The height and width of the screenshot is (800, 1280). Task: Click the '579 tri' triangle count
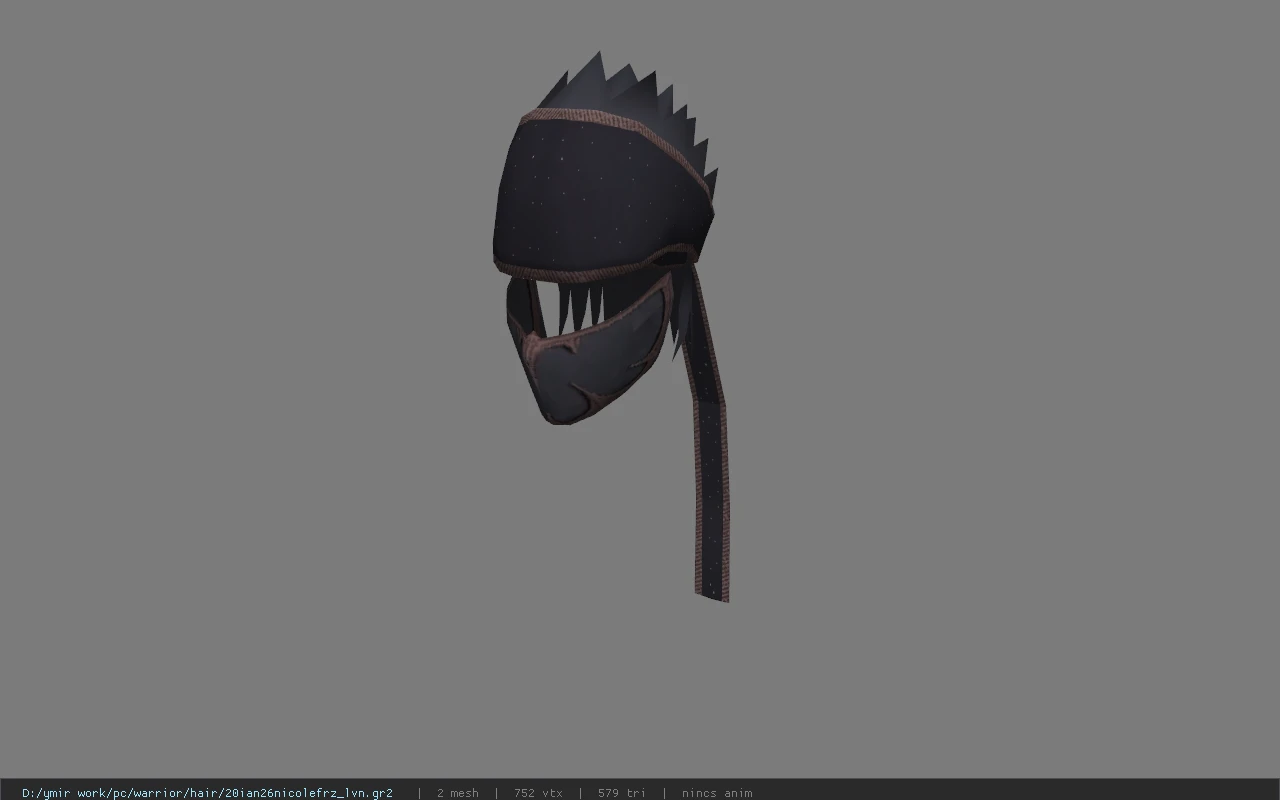[x=622, y=793]
